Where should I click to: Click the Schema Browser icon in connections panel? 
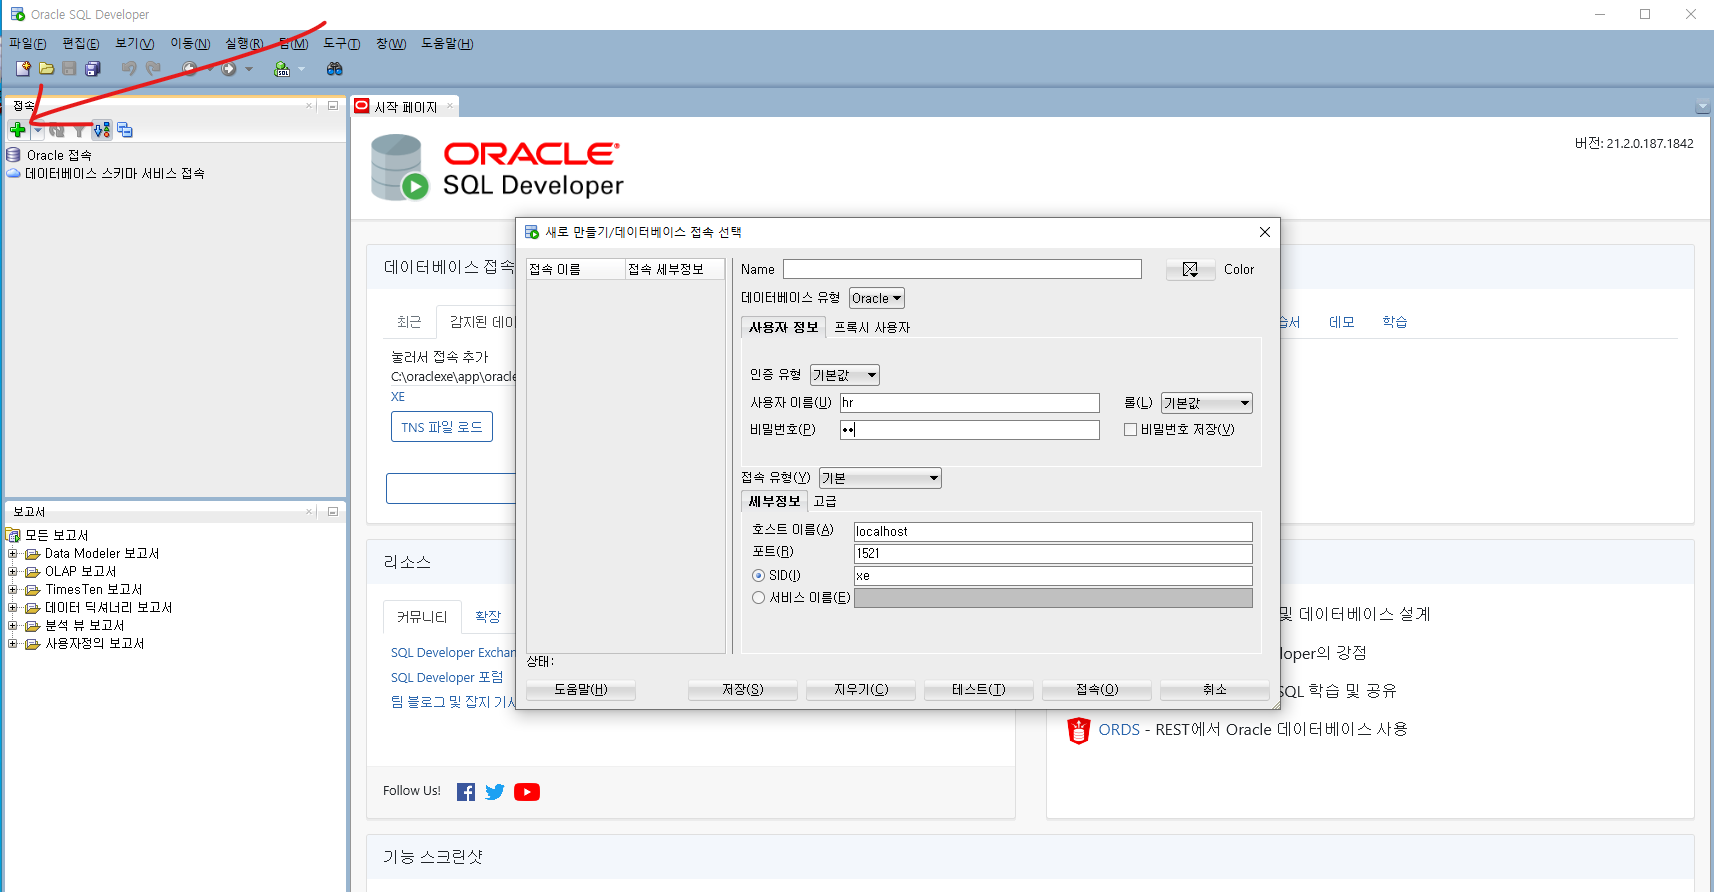(102, 130)
